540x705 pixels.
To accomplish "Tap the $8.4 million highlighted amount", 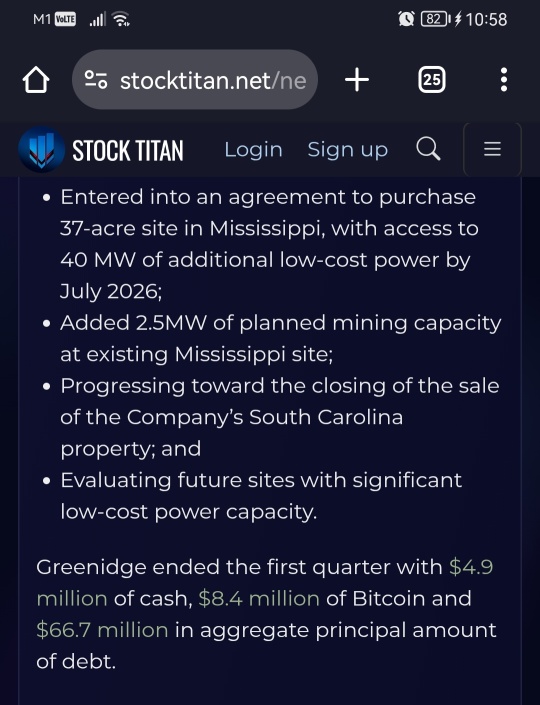I will (x=259, y=598).
